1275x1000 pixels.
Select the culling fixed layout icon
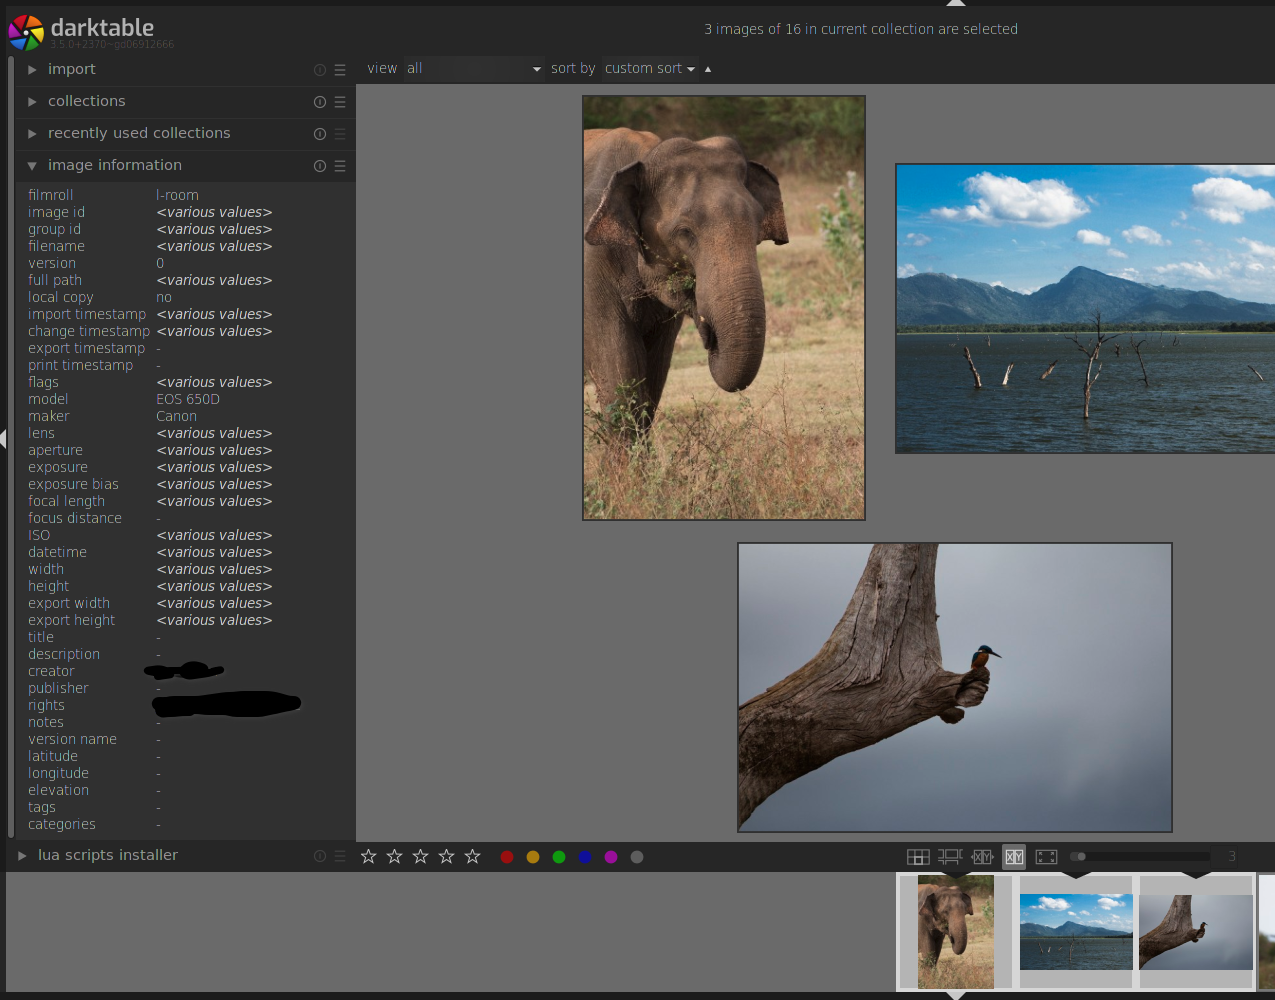pyautogui.click(x=1014, y=856)
